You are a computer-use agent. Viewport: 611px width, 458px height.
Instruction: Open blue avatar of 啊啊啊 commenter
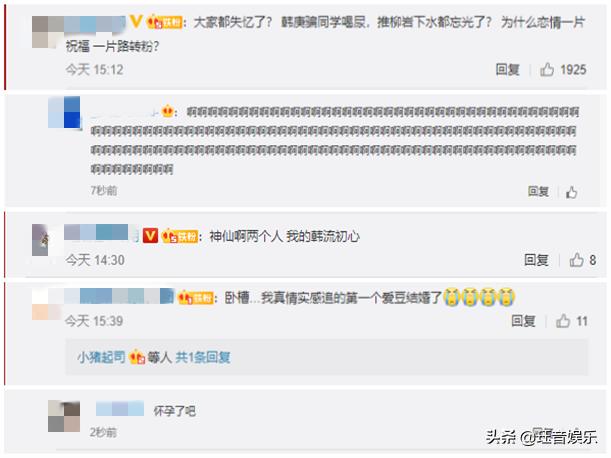click(x=64, y=112)
